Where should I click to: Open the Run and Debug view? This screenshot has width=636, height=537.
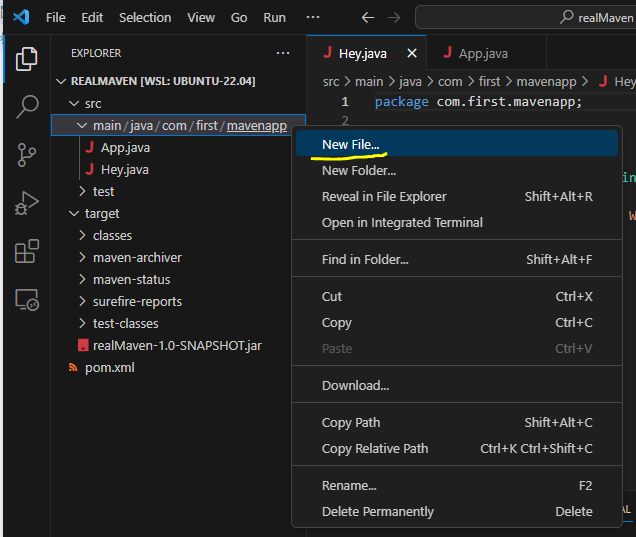coord(27,203)
